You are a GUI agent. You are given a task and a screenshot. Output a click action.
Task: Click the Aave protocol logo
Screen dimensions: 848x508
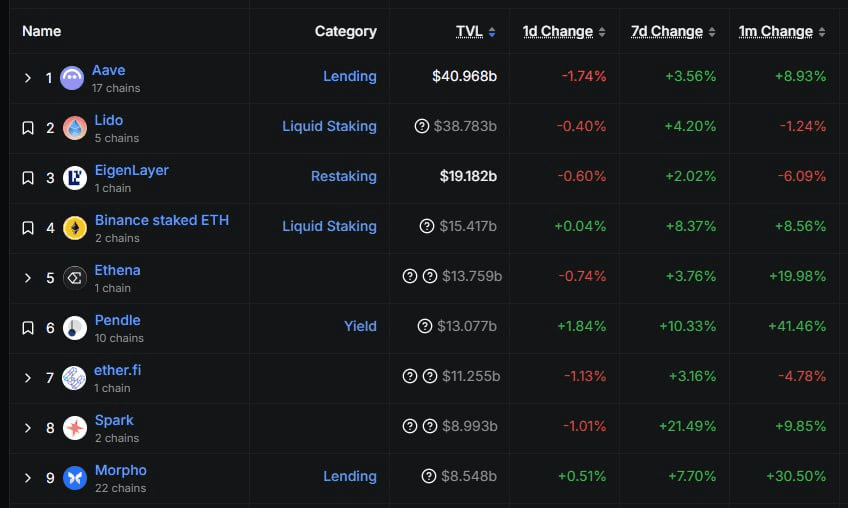click(72, 78)
